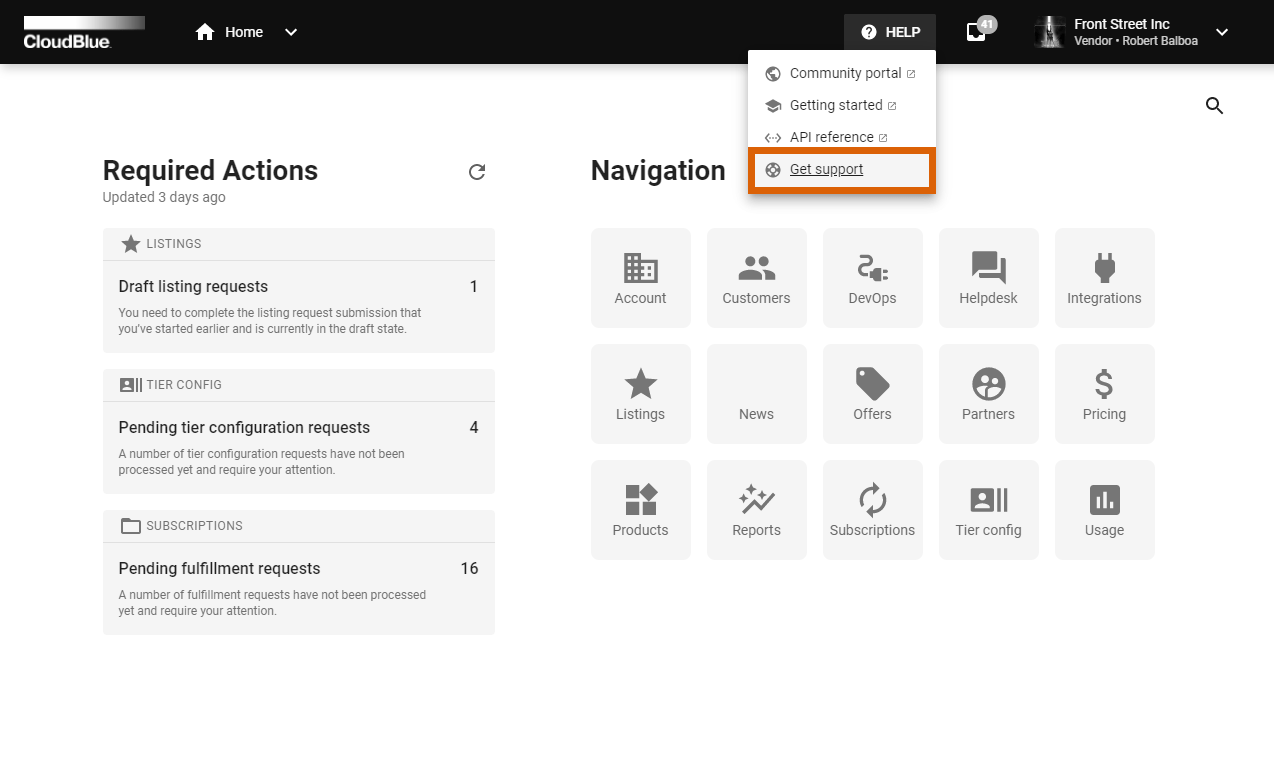Screen dimensions: 1274x758
Task: Open the Helpdesk tile
Action: click(988, 278)
